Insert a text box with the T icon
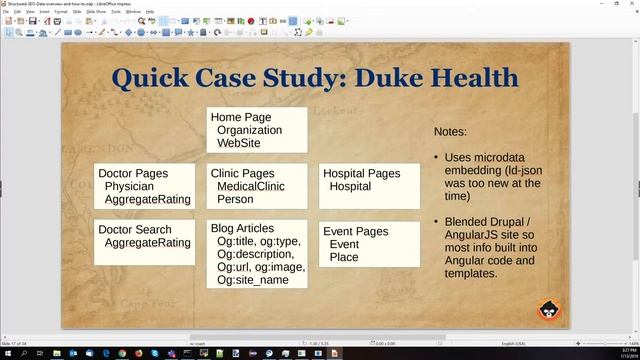Image resolution: width=640 pixels, height=360 pixels. point(263,21)
